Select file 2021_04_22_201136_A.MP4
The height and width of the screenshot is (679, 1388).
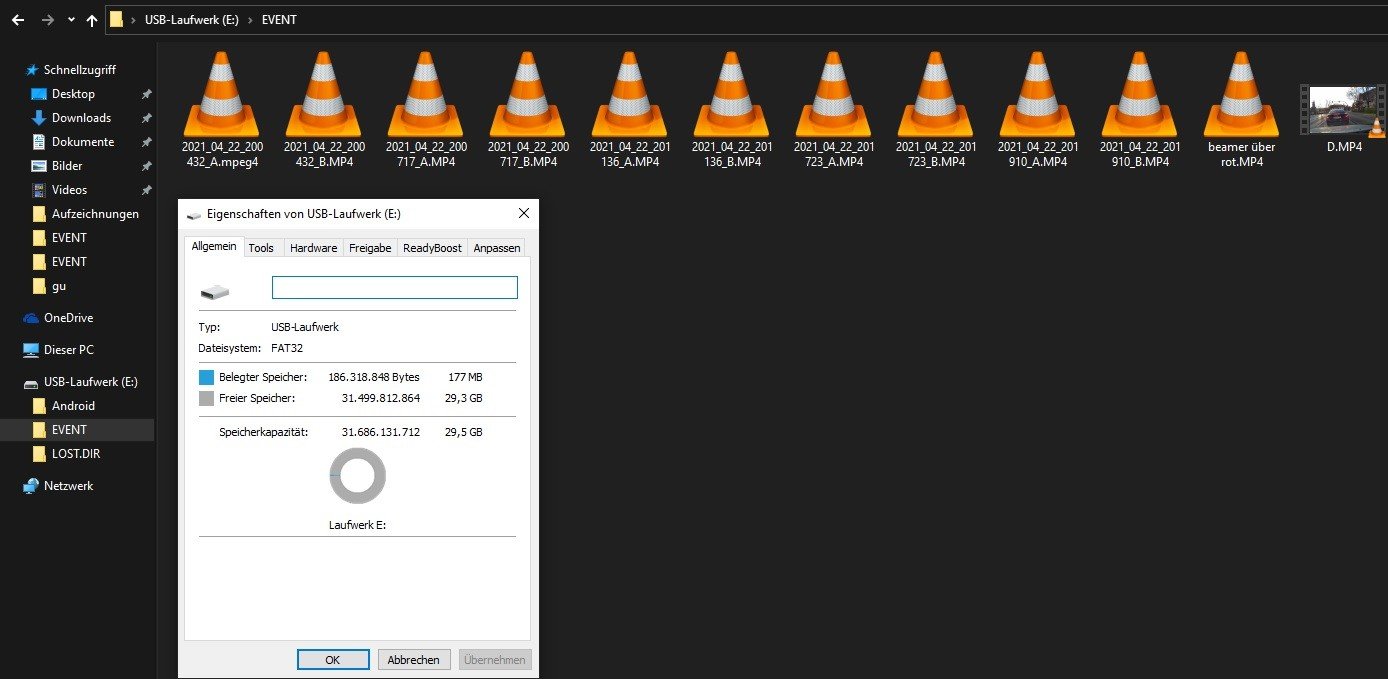[x=630, y=110]
